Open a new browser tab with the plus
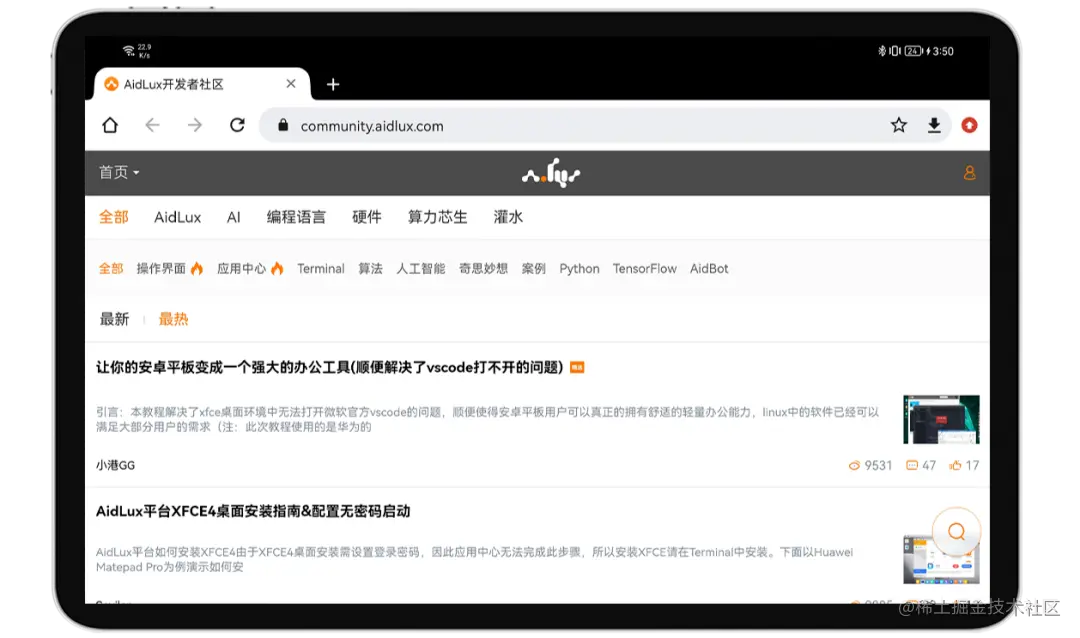This screenshot has width=1080, height=638. (333, 85)
